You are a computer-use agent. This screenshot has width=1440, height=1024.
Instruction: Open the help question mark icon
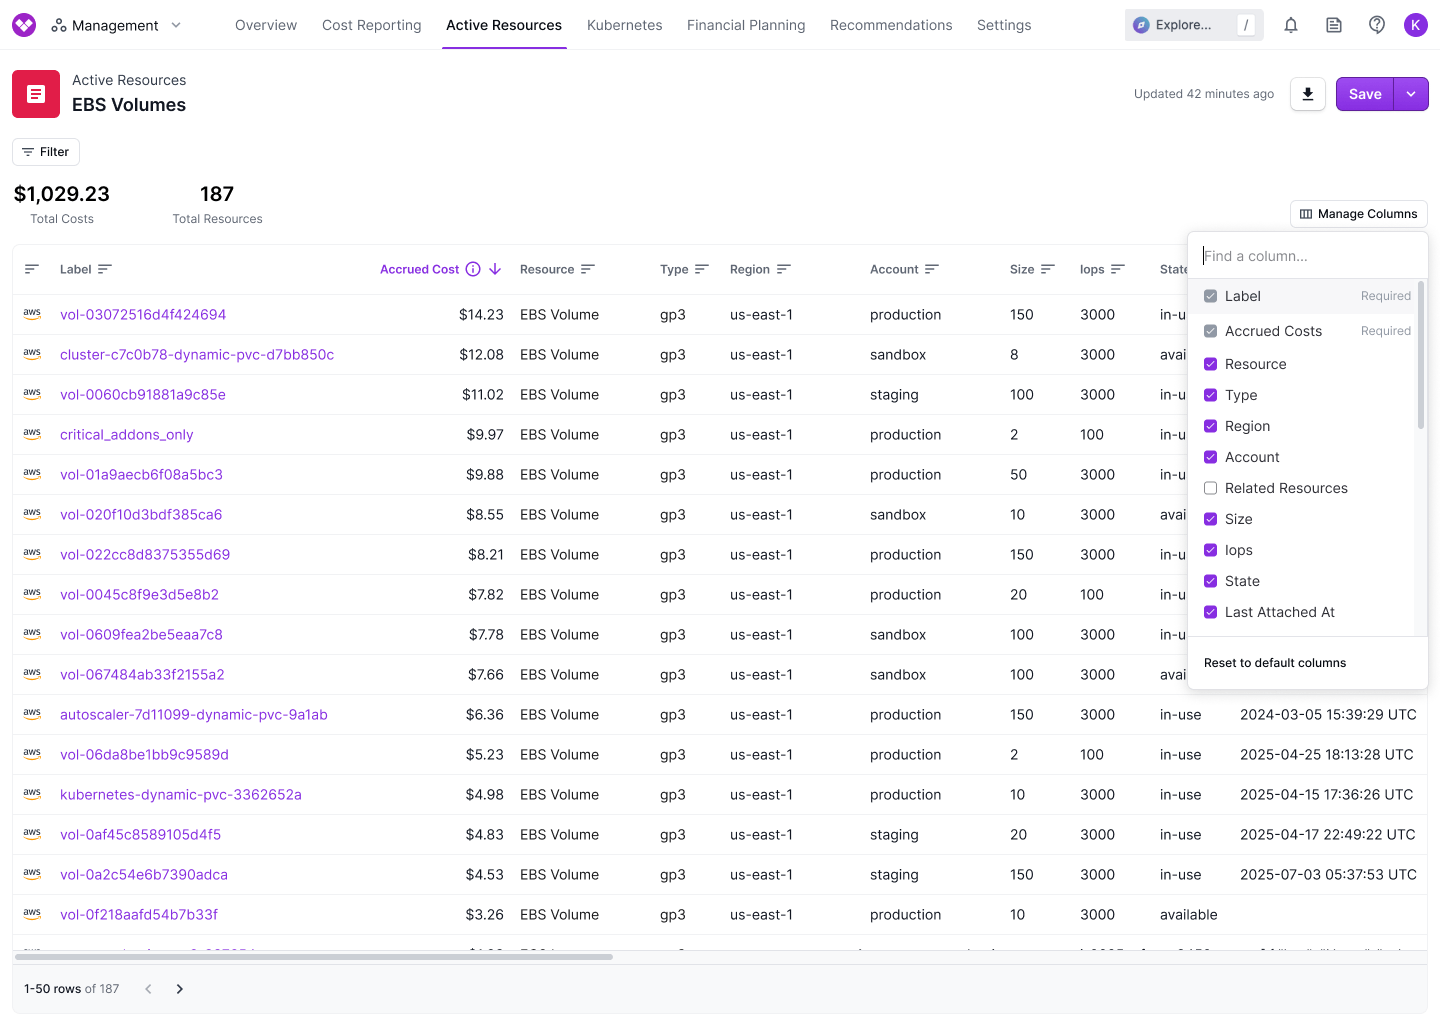(x=1377, y=25)
